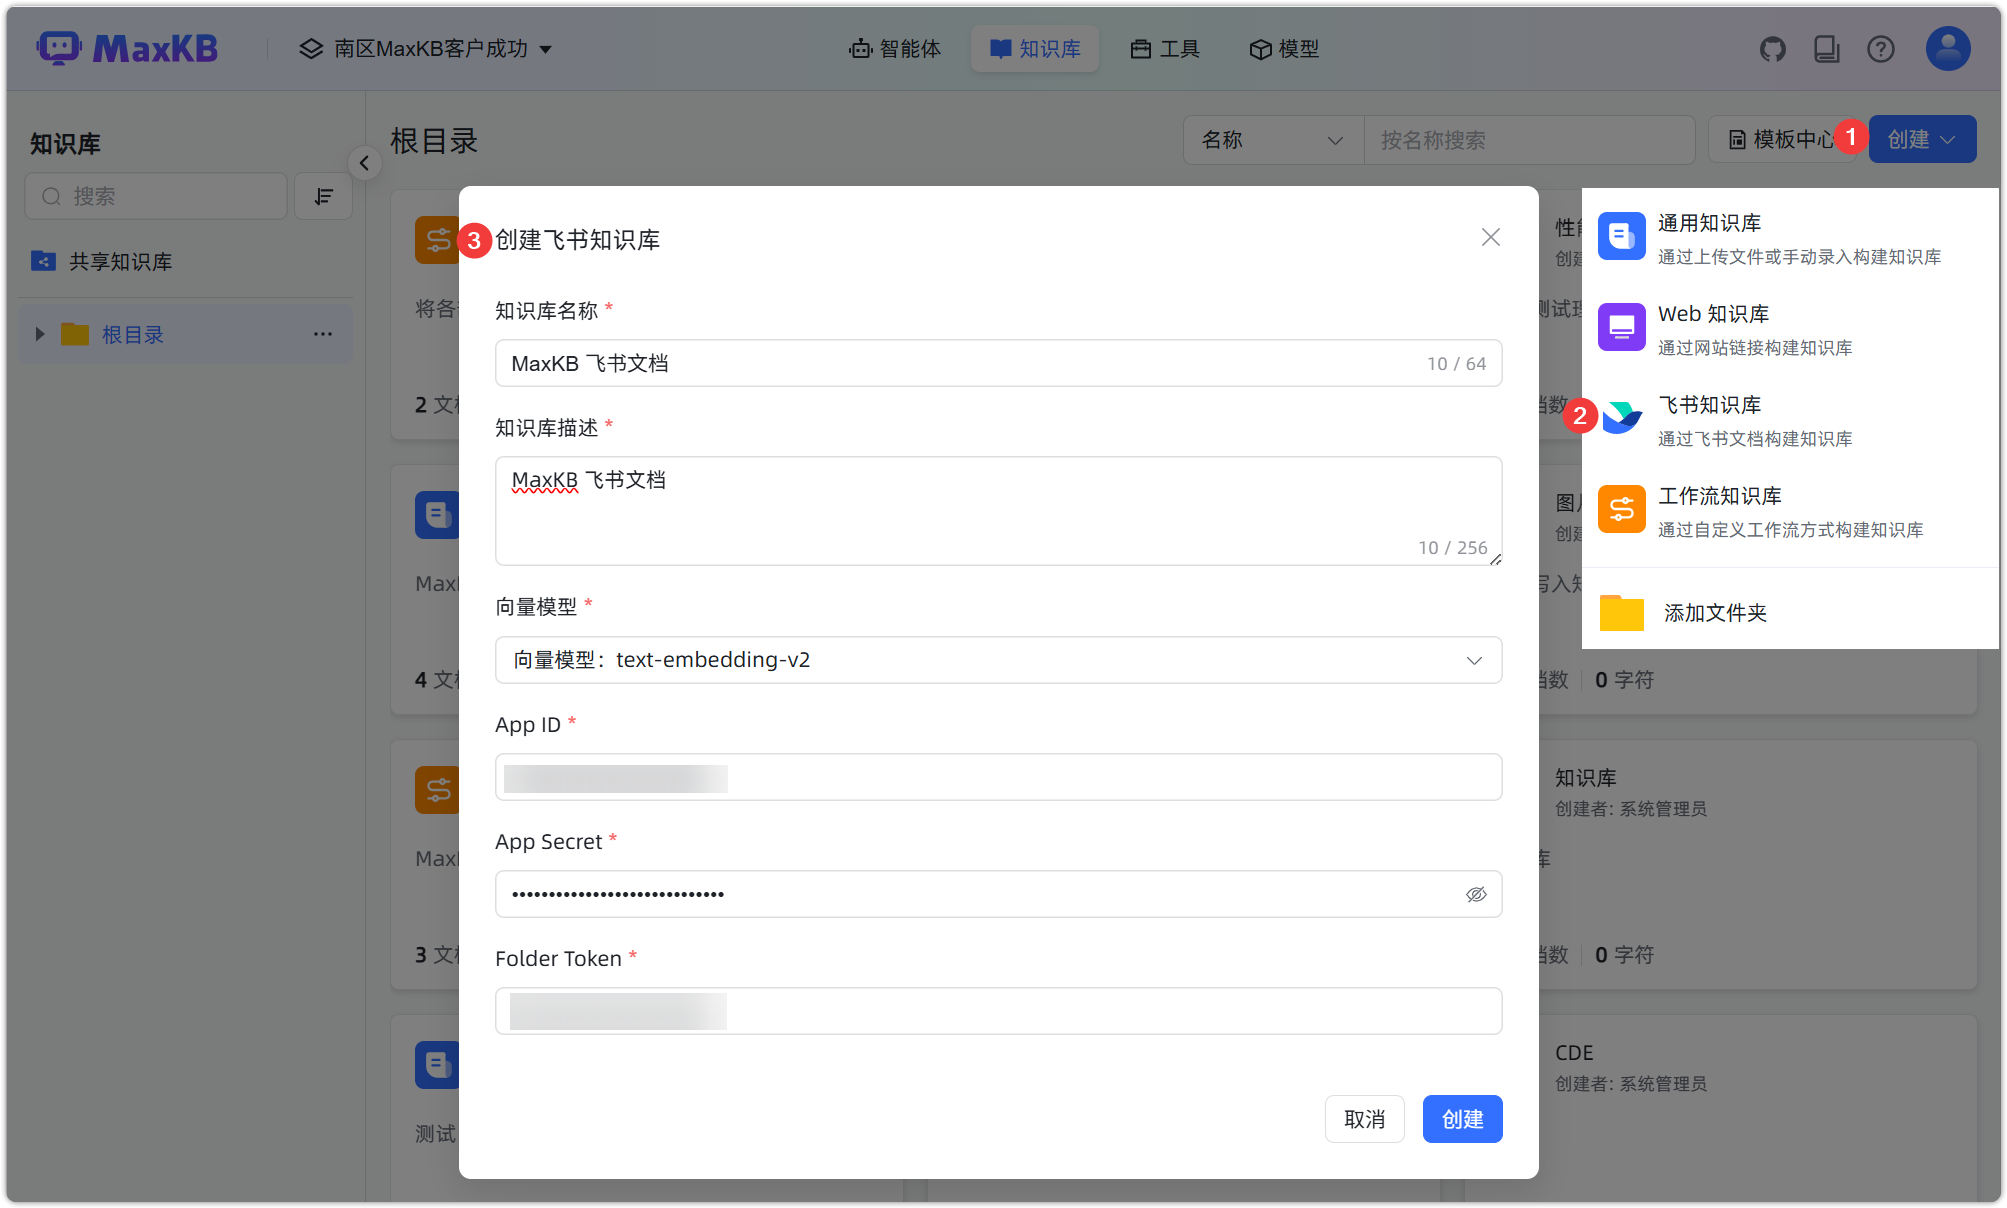Select the Web 知识库 option icon
Screen dimensions: 2007x1208
1621,327
